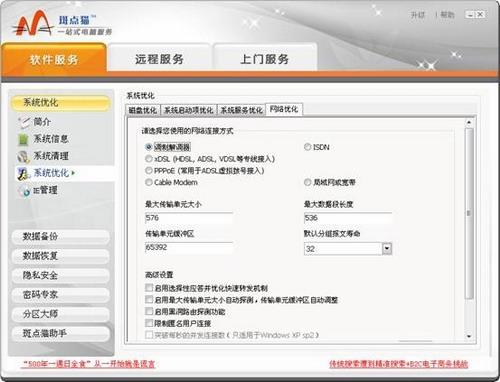Click the 系统信息 green icon
The height and width of the screenshot is (382, 500).
click(23, 139)
